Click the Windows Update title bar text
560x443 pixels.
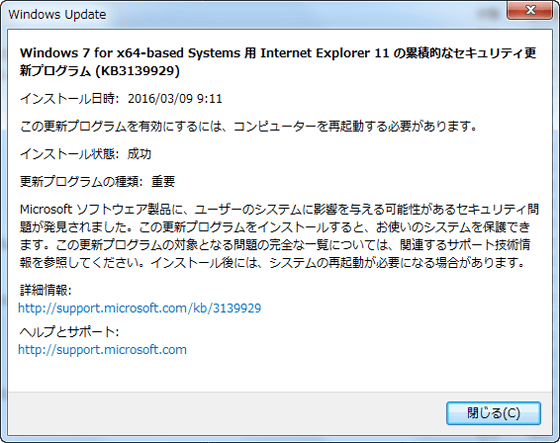tap(57, 15)
